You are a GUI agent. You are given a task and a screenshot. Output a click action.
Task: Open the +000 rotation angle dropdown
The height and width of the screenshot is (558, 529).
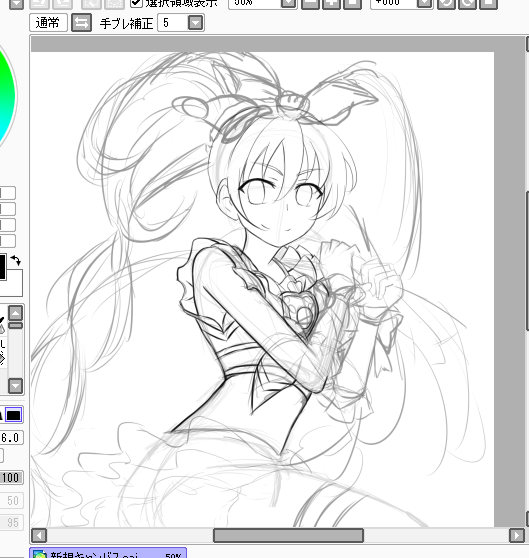point(424,3)
